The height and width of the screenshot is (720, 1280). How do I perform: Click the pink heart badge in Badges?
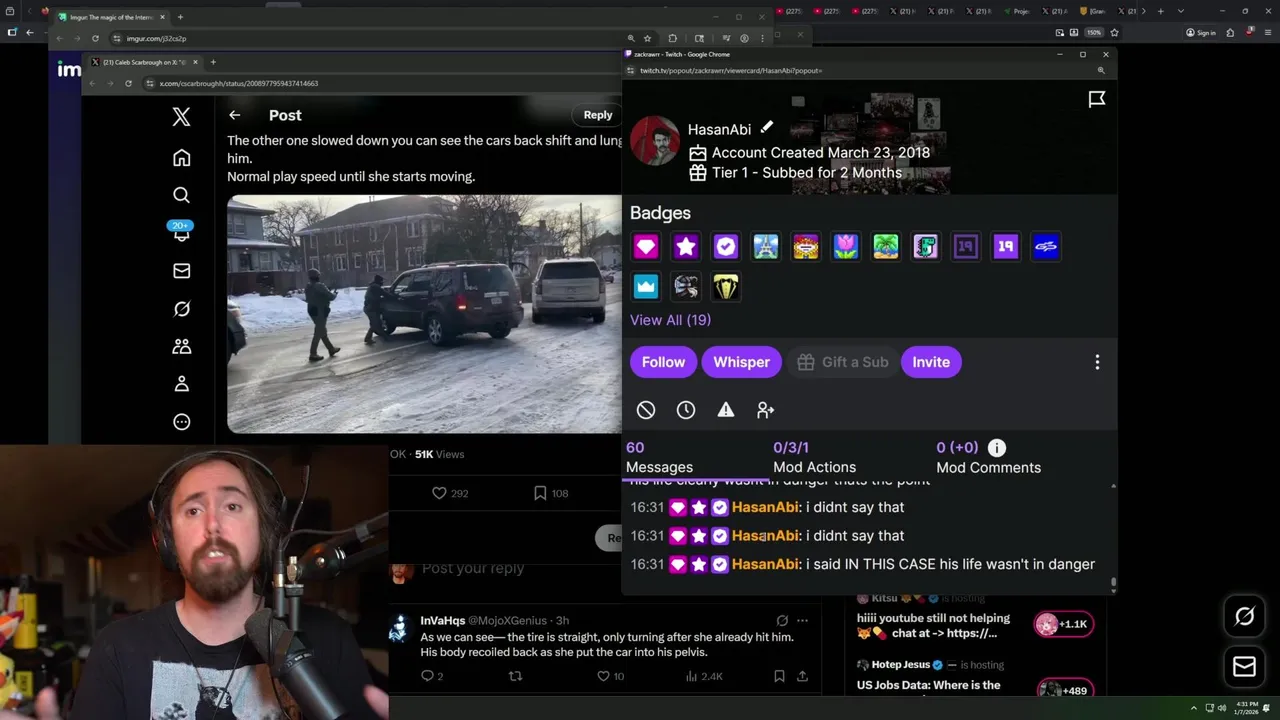click(x=646, y=246)
